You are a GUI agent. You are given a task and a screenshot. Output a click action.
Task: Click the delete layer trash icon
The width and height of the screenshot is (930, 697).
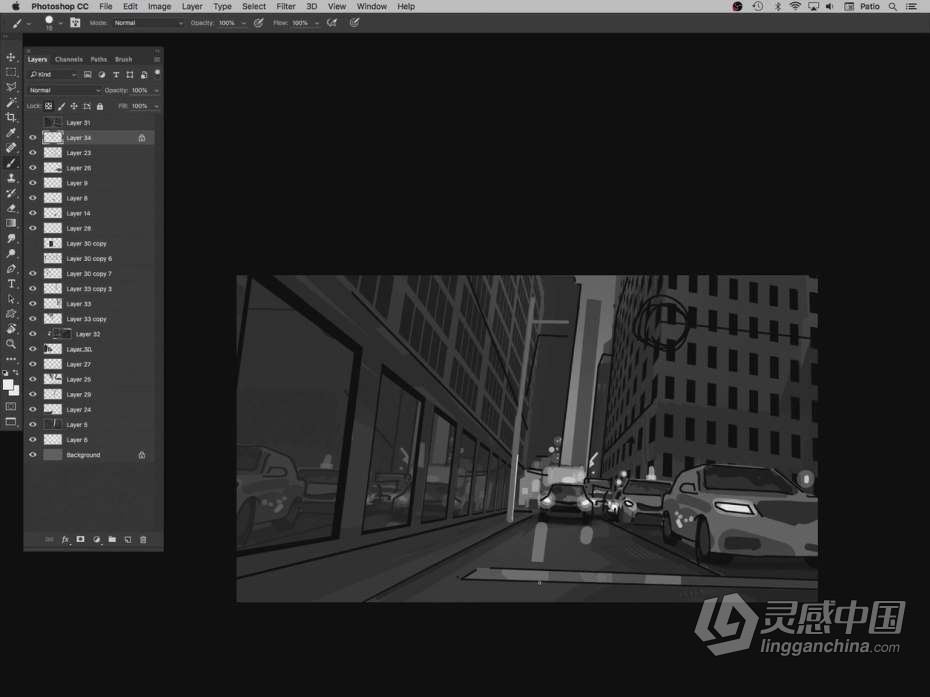pyautogui.click(x=143, y=540)
